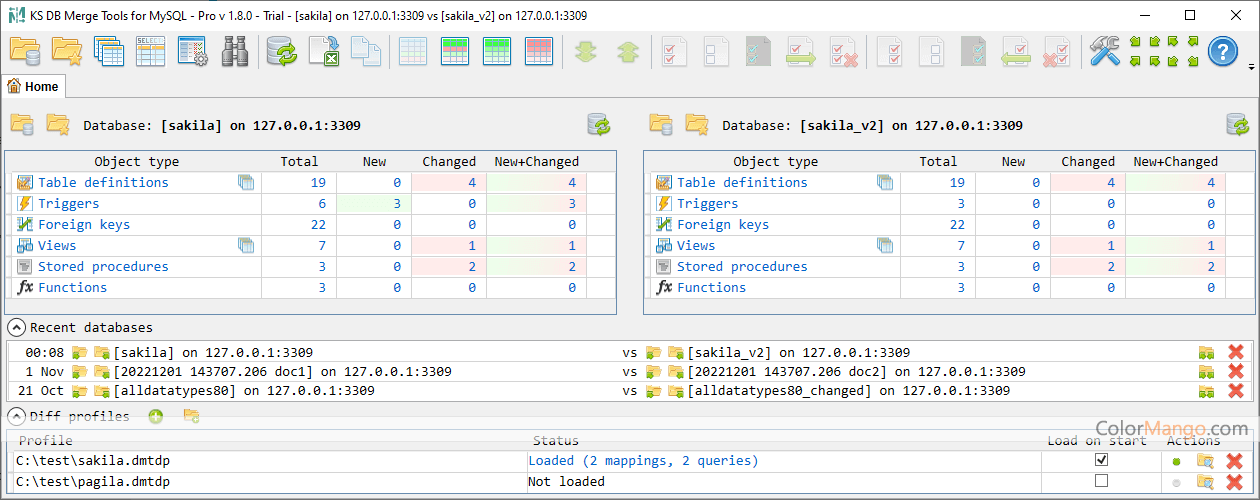This screenshot has height=500, width=1260.
Task: Click data diff icon in left Views row
Action: point(246,245)
